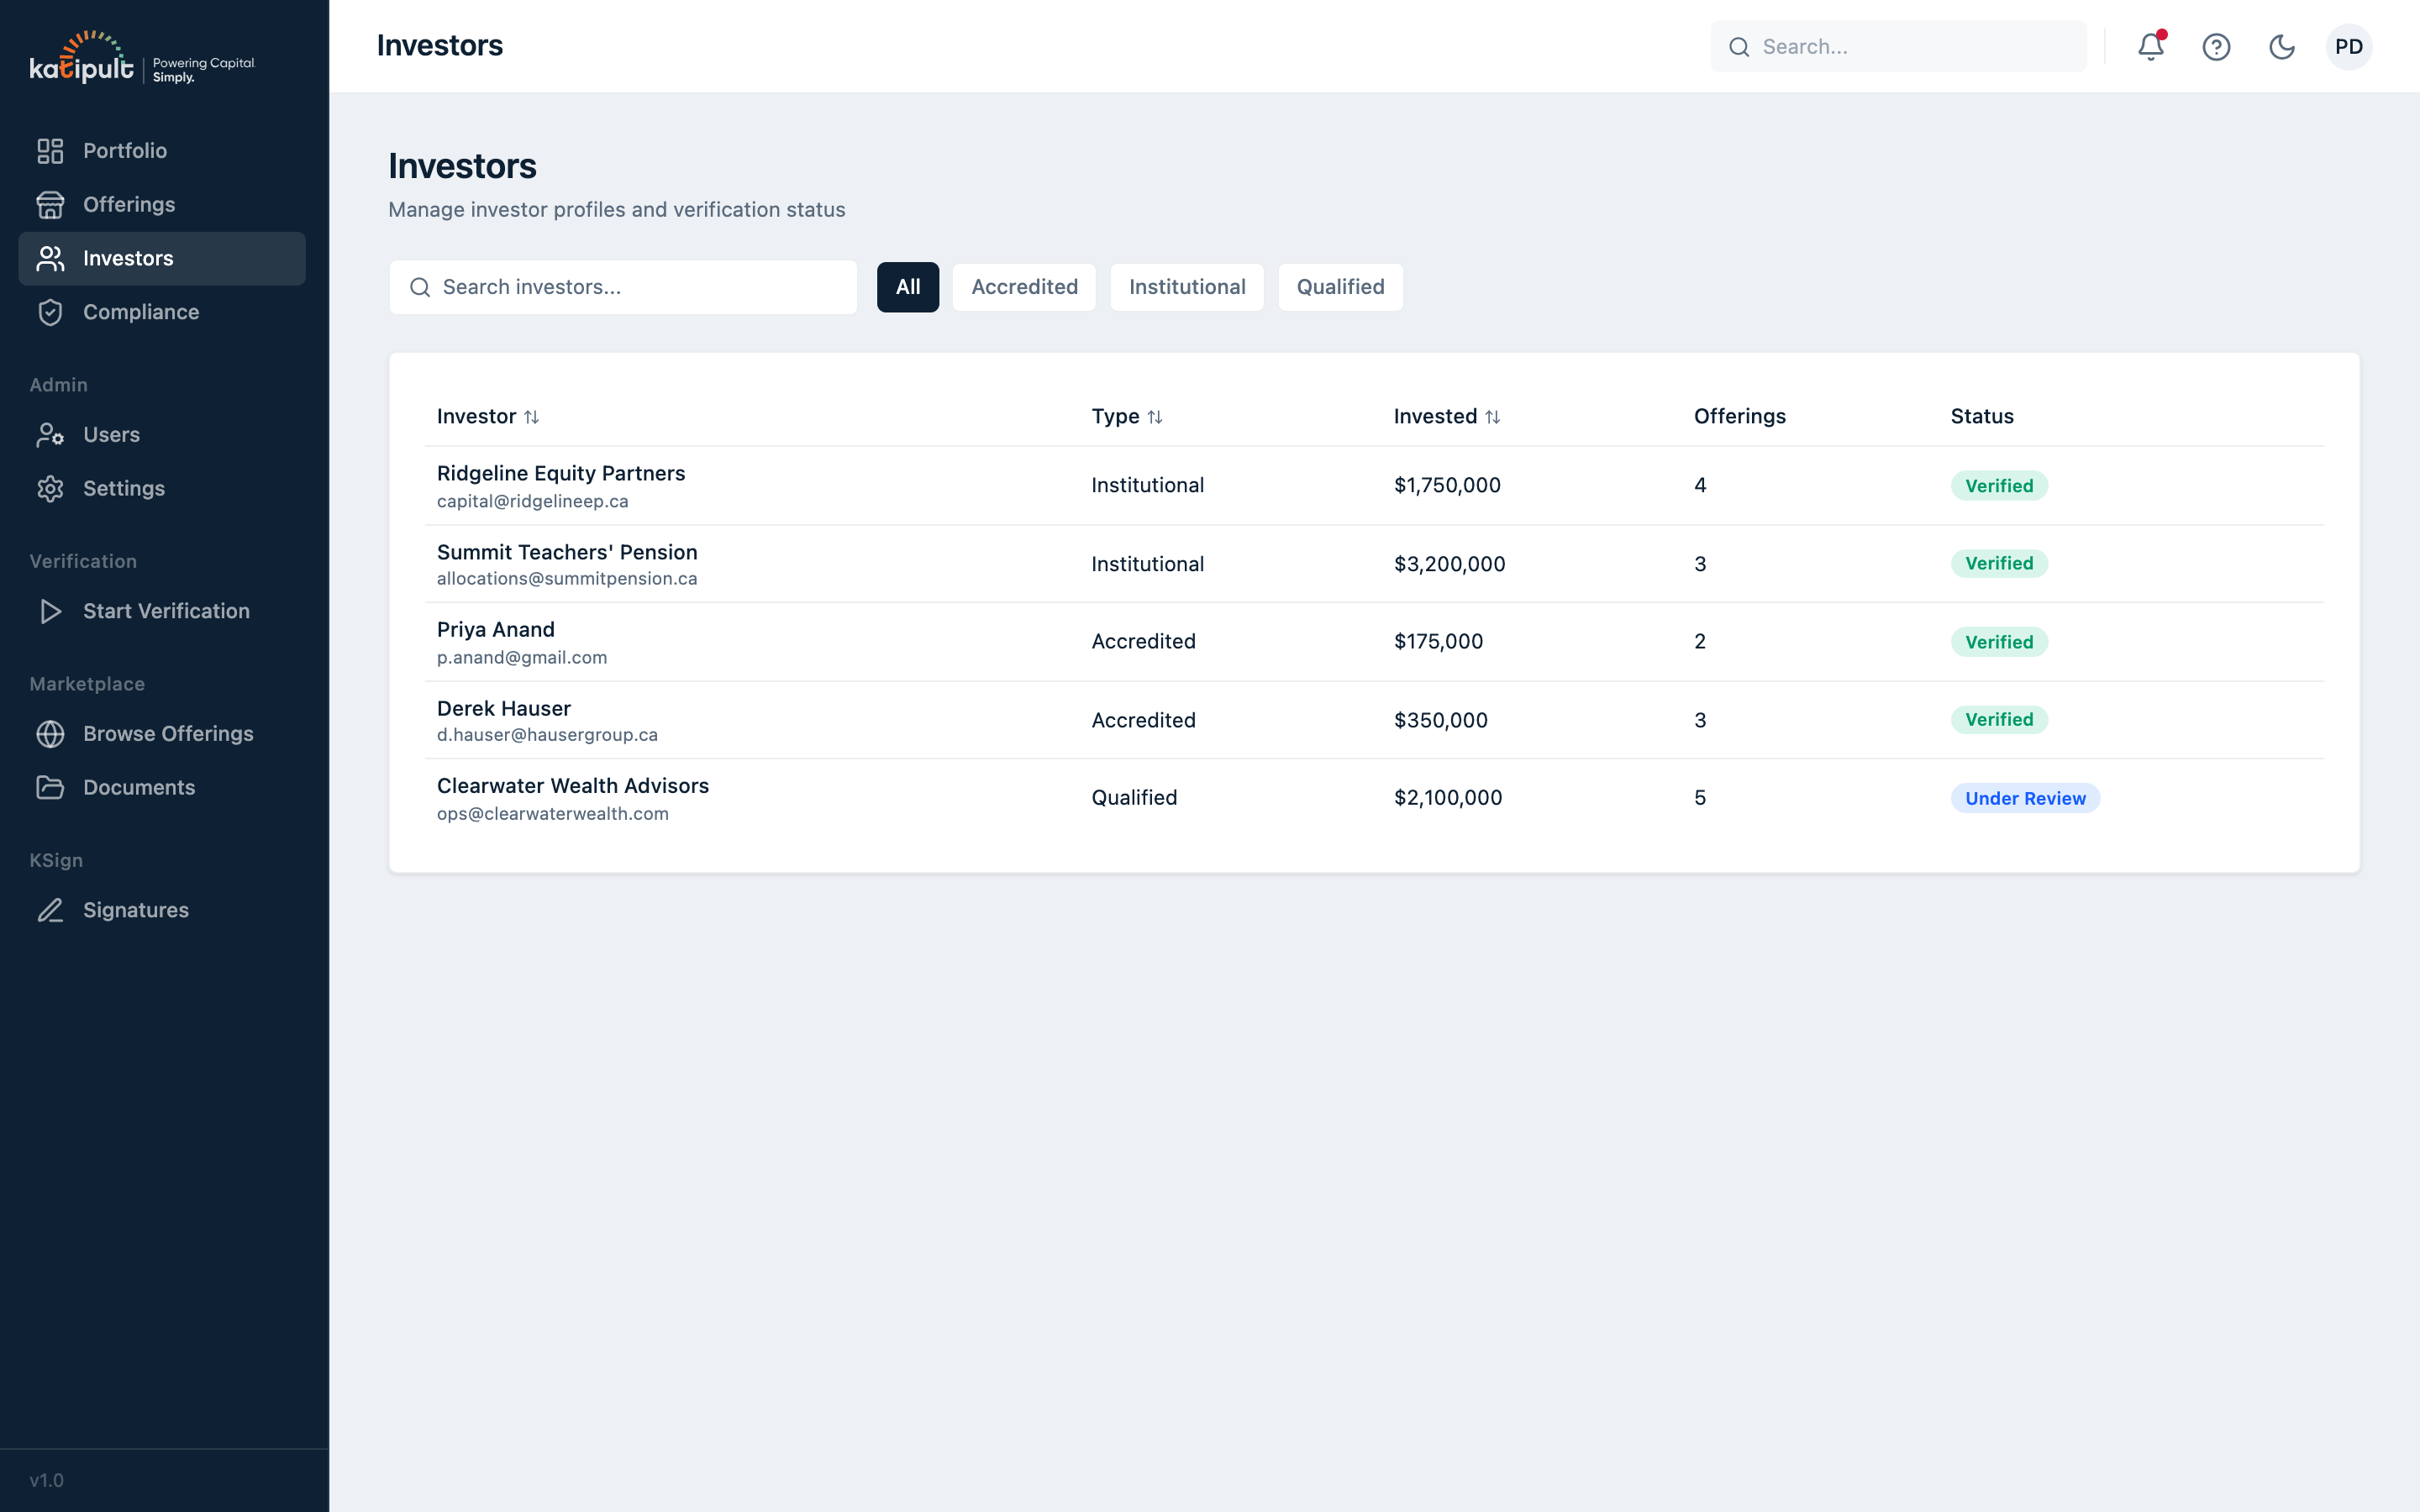Click the help question mark icon

coord(2216,47)
